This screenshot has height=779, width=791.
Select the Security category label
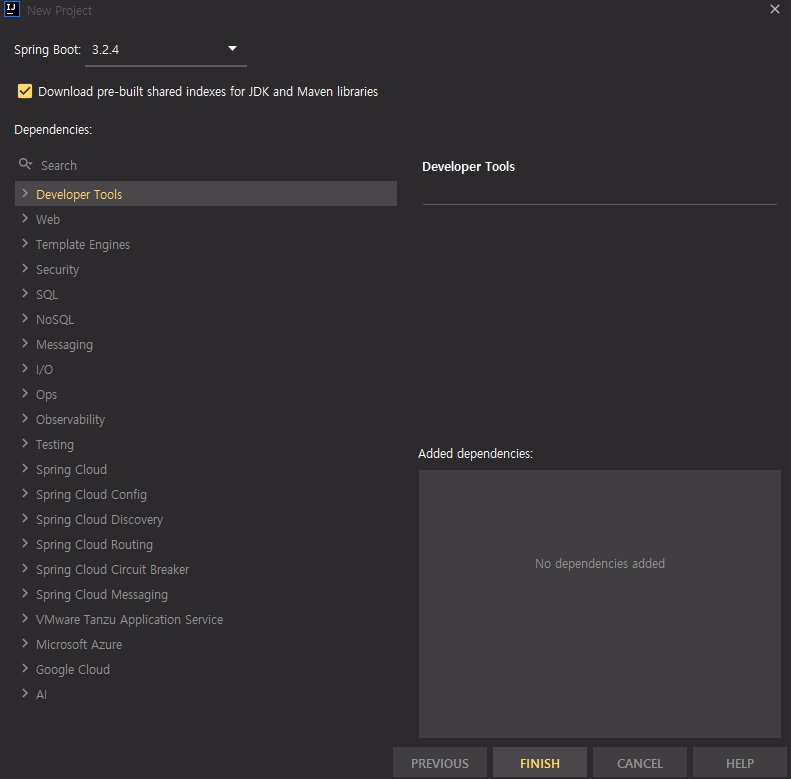coord(58,270)
